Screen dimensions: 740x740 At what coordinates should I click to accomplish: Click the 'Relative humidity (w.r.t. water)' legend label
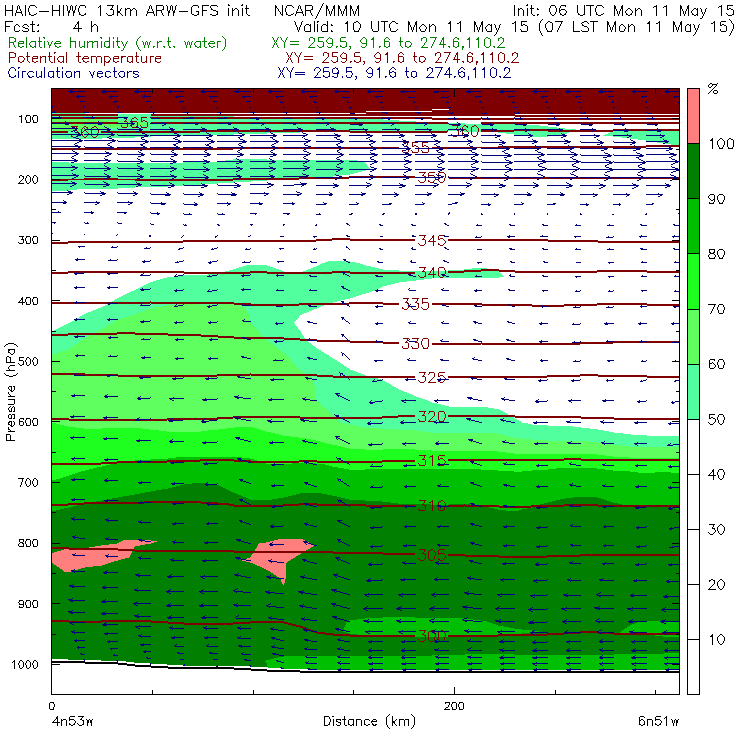118,43
